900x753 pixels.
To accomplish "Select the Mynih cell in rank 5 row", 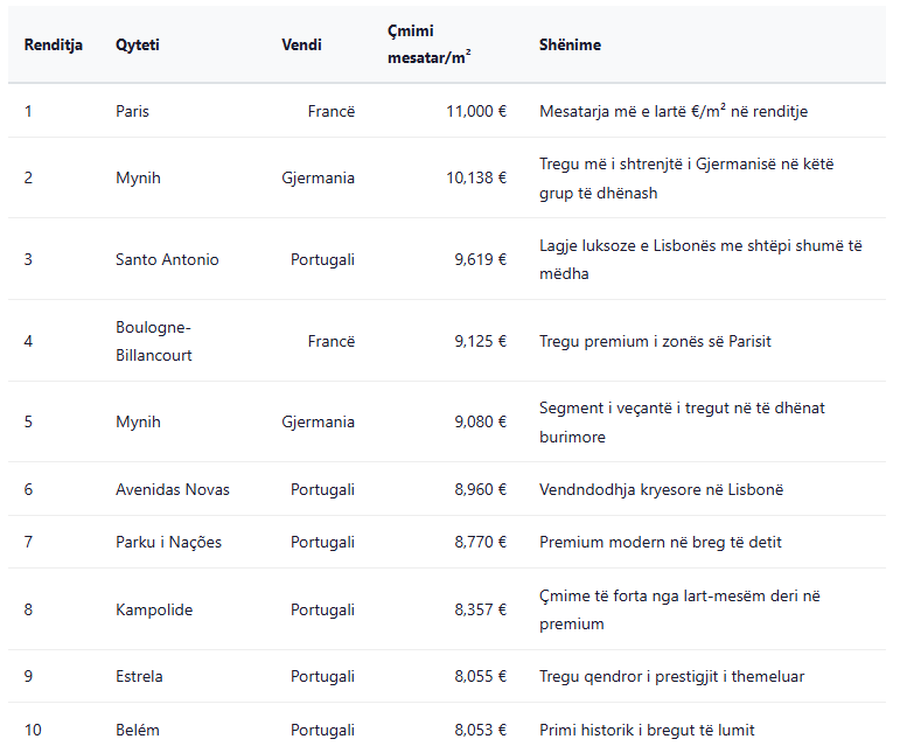I will 138,422.
